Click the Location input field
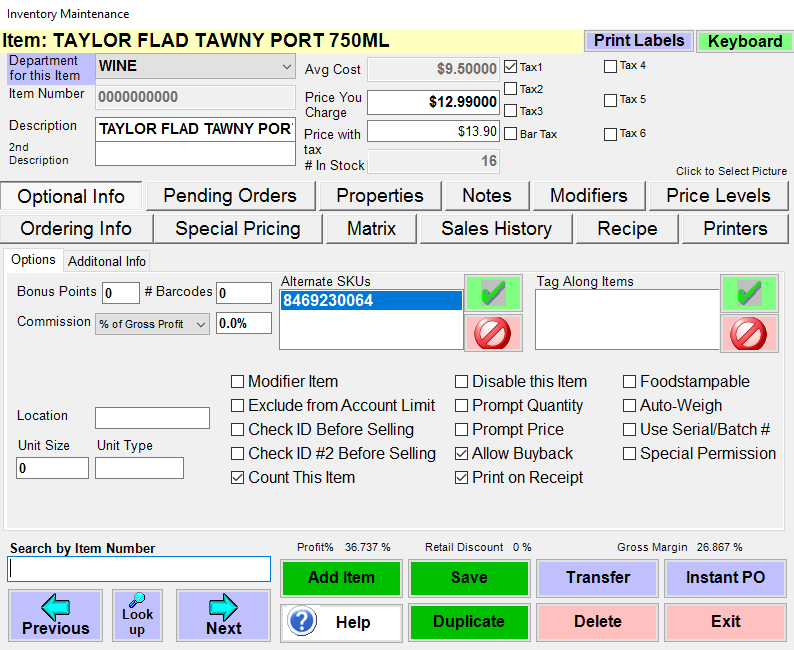The width and height of the screenshot is (794, 650). 152,418
